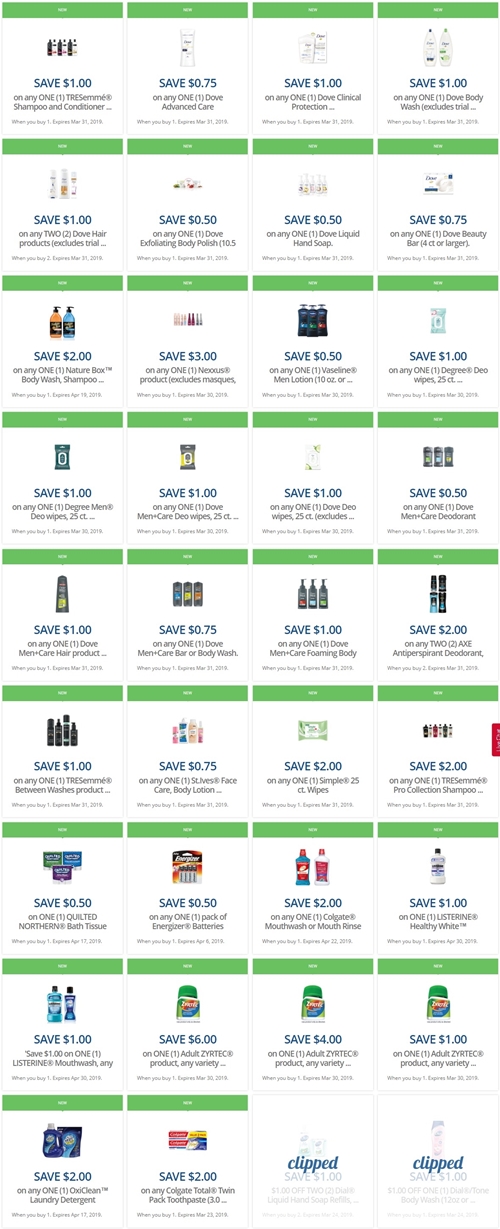The width and height of the screenshot is (500, 1229).
Task: Unclip the clipped Dial/Tone Body Wash coupon
Action: [x=437, y=1163]
